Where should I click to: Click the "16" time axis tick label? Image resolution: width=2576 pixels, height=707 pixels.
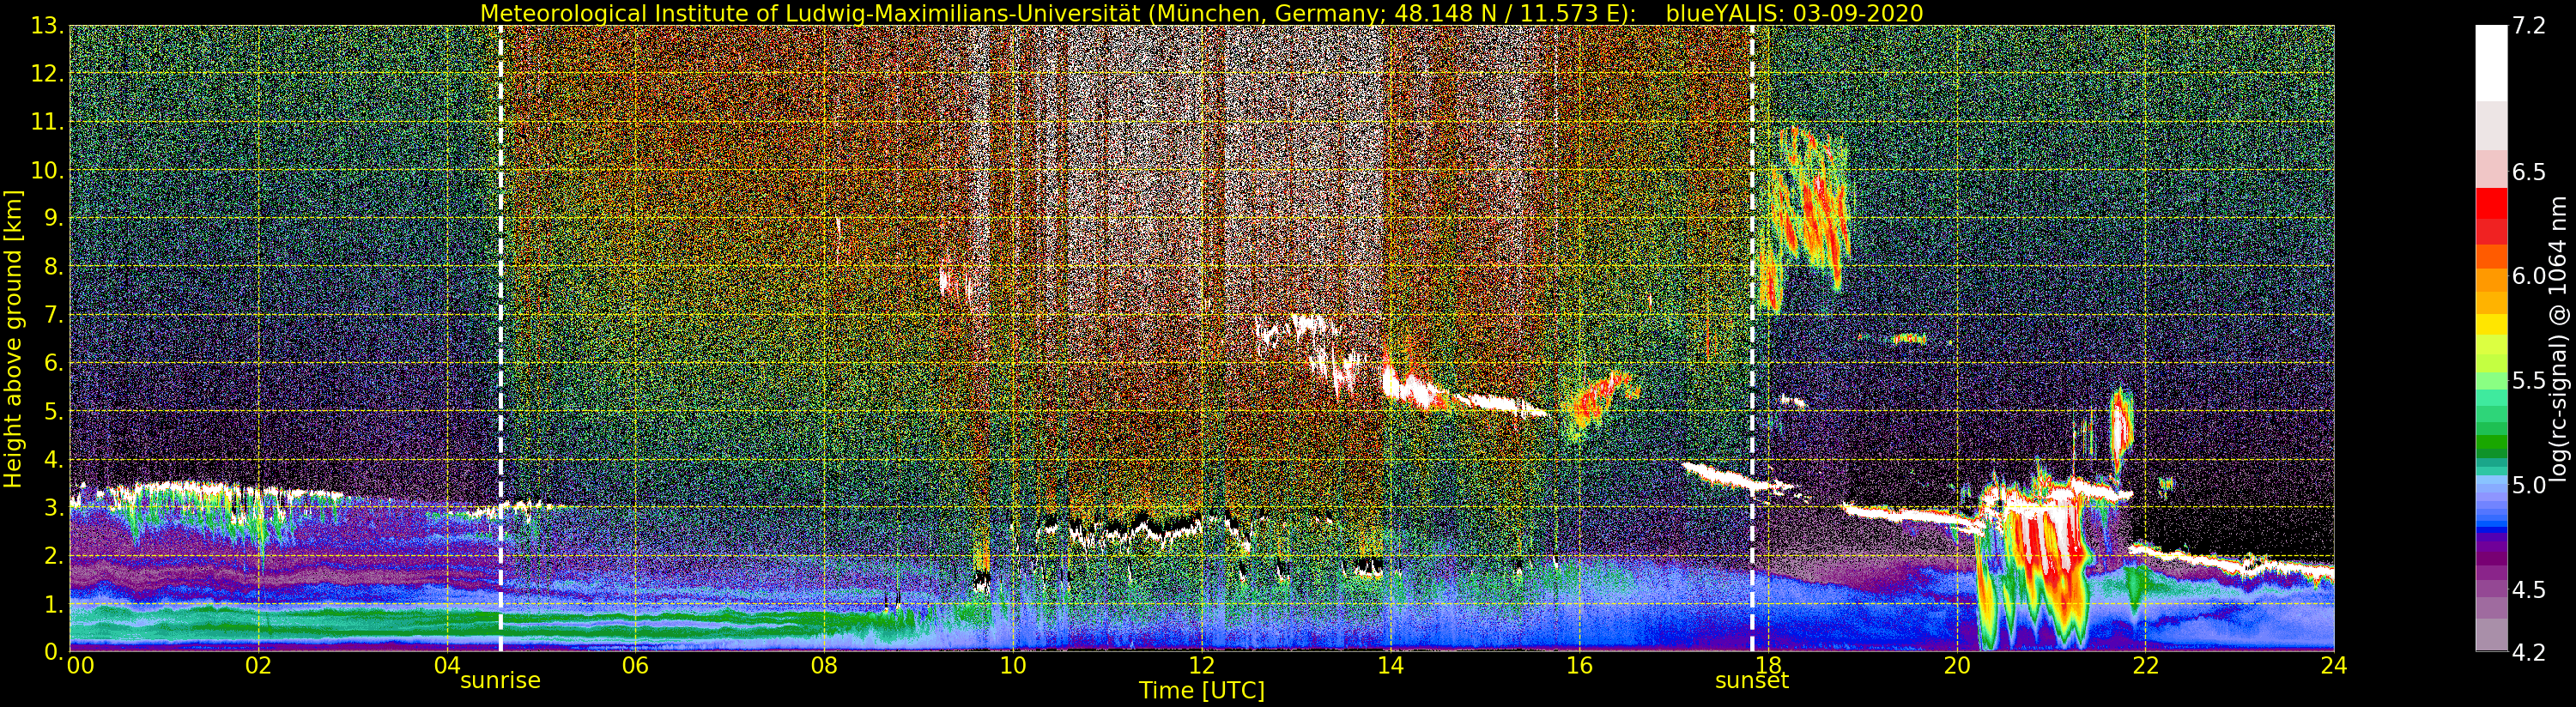pos(1579,666)
